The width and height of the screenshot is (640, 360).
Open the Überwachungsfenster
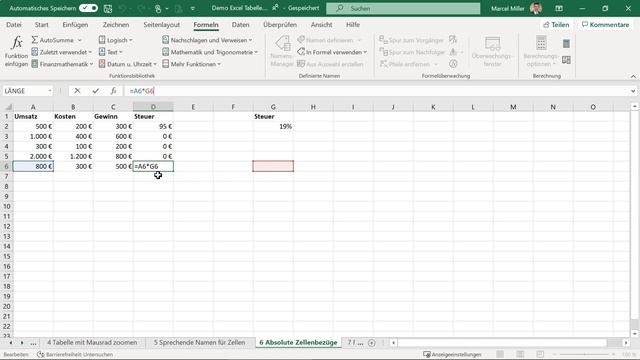[492, 51]
